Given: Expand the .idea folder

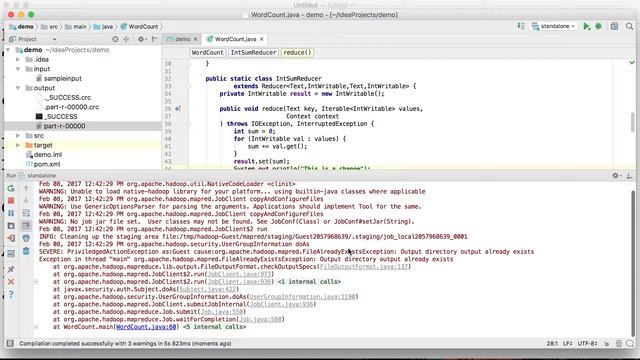Looking at the screenshot, I should click(18, 60).
